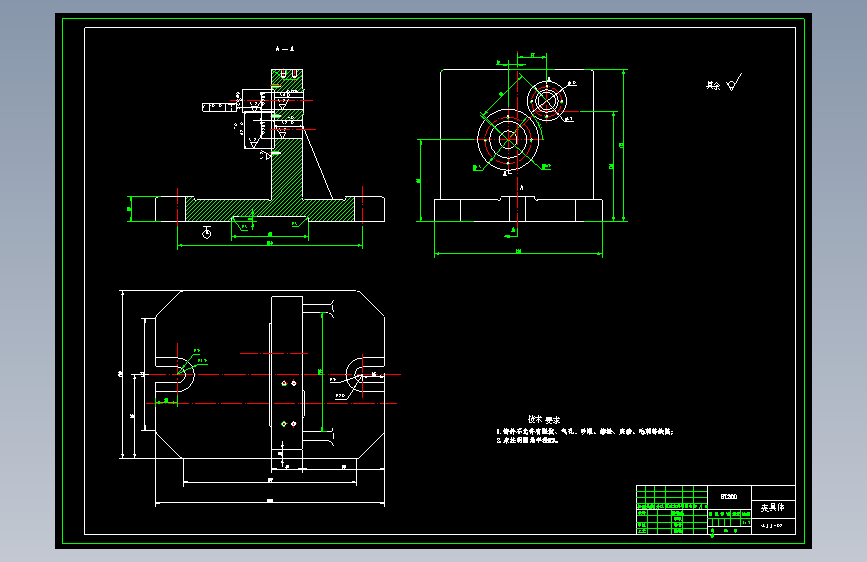Select the first technical requirement line of text
The image size is (867, 562).
[584, 431]
